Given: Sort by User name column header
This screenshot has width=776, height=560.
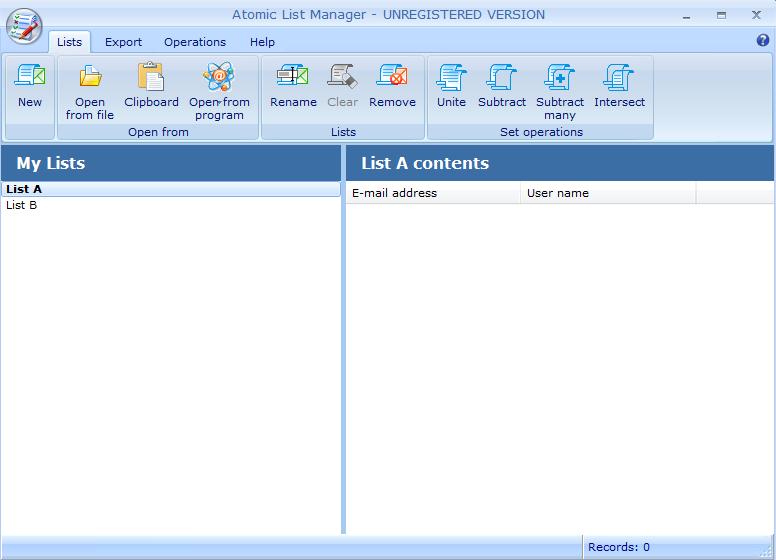Looking at the screenshot, I should click(608, 193).
